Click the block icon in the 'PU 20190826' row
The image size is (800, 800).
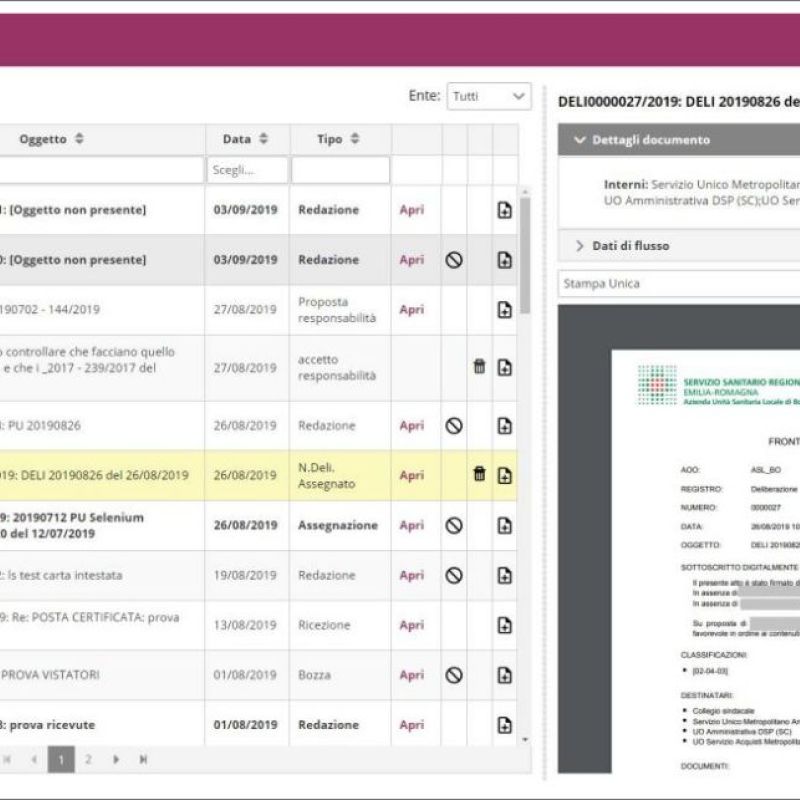coord(454,425)
